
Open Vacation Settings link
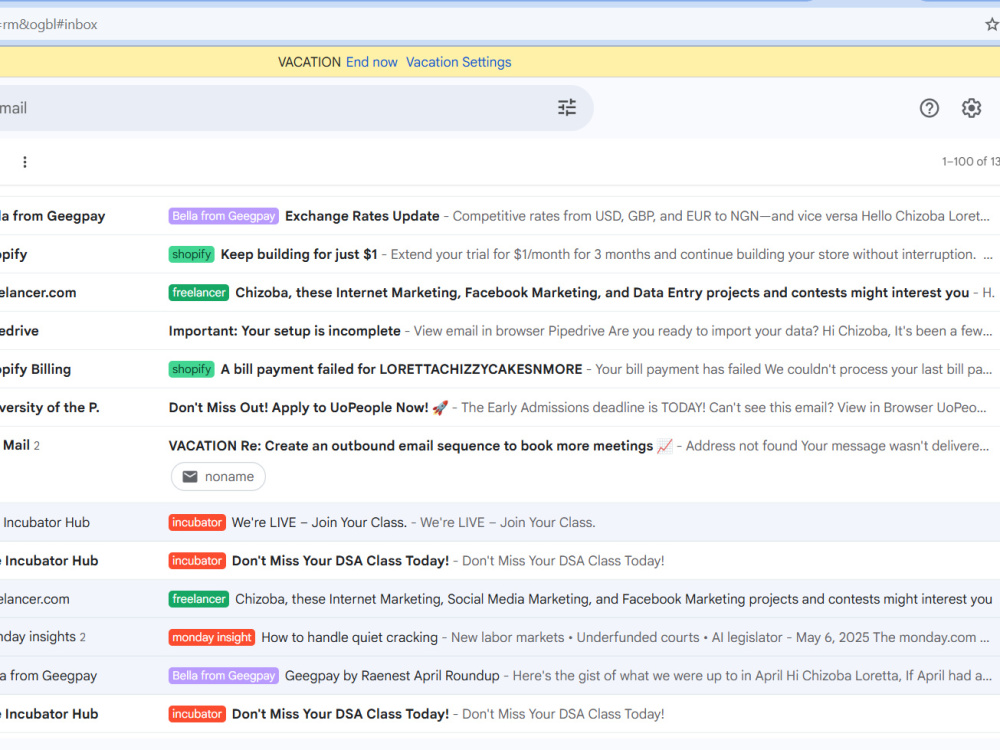point(459,62)
